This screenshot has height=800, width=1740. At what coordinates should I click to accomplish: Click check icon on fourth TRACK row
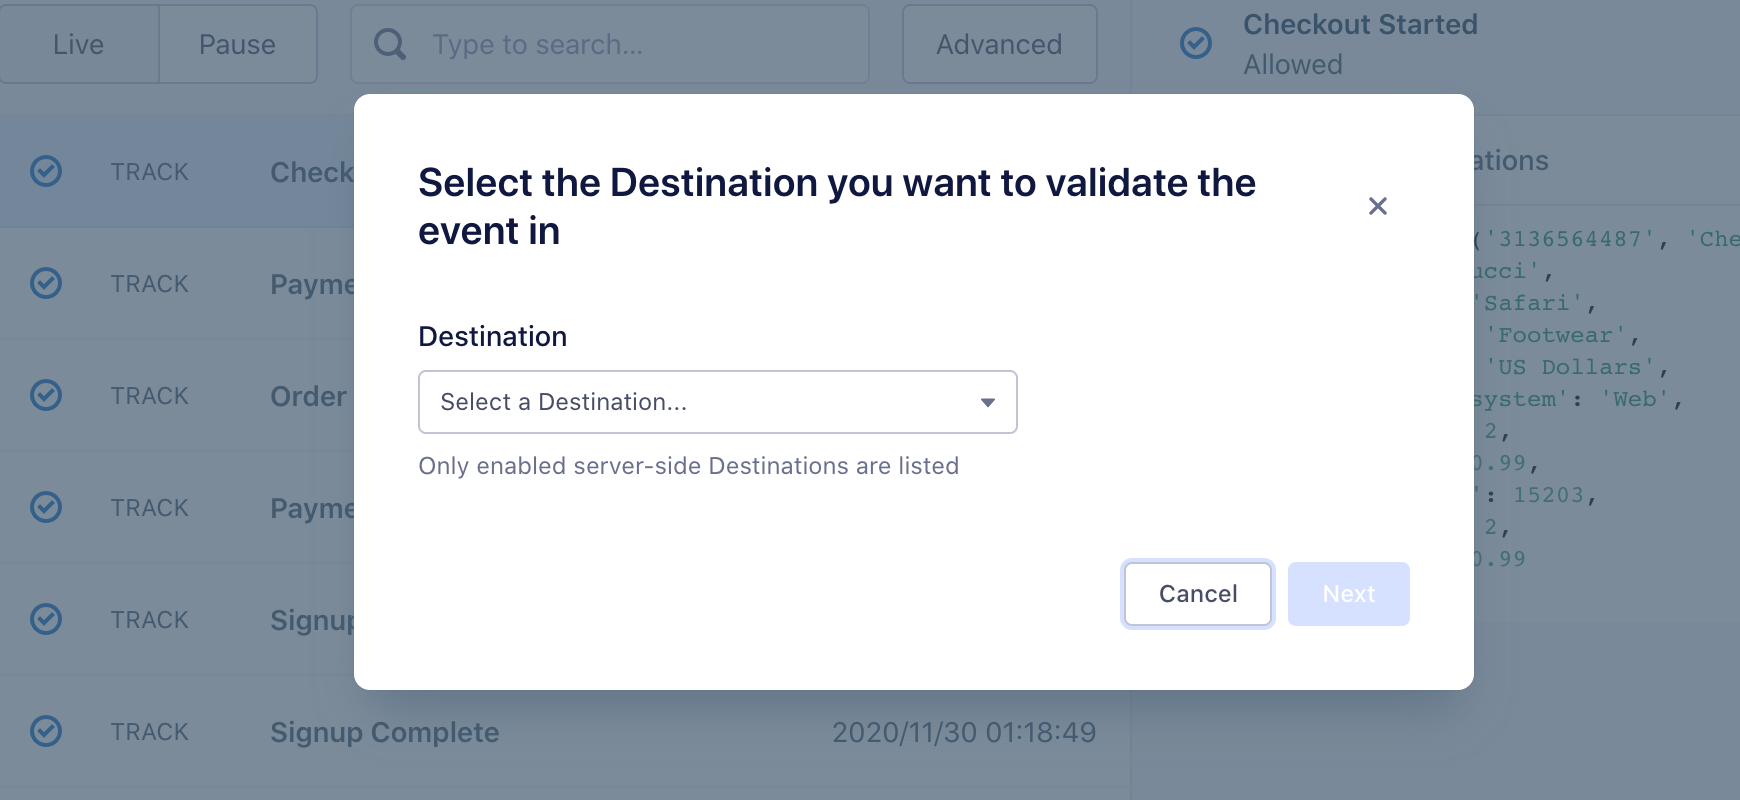(x=46, y=508)
